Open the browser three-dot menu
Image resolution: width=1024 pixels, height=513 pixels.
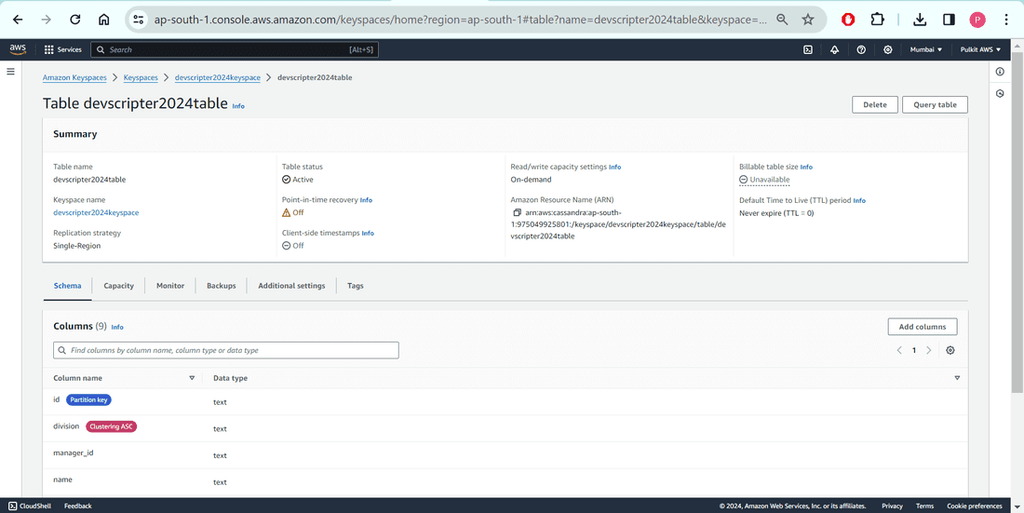click(1006, 20)
